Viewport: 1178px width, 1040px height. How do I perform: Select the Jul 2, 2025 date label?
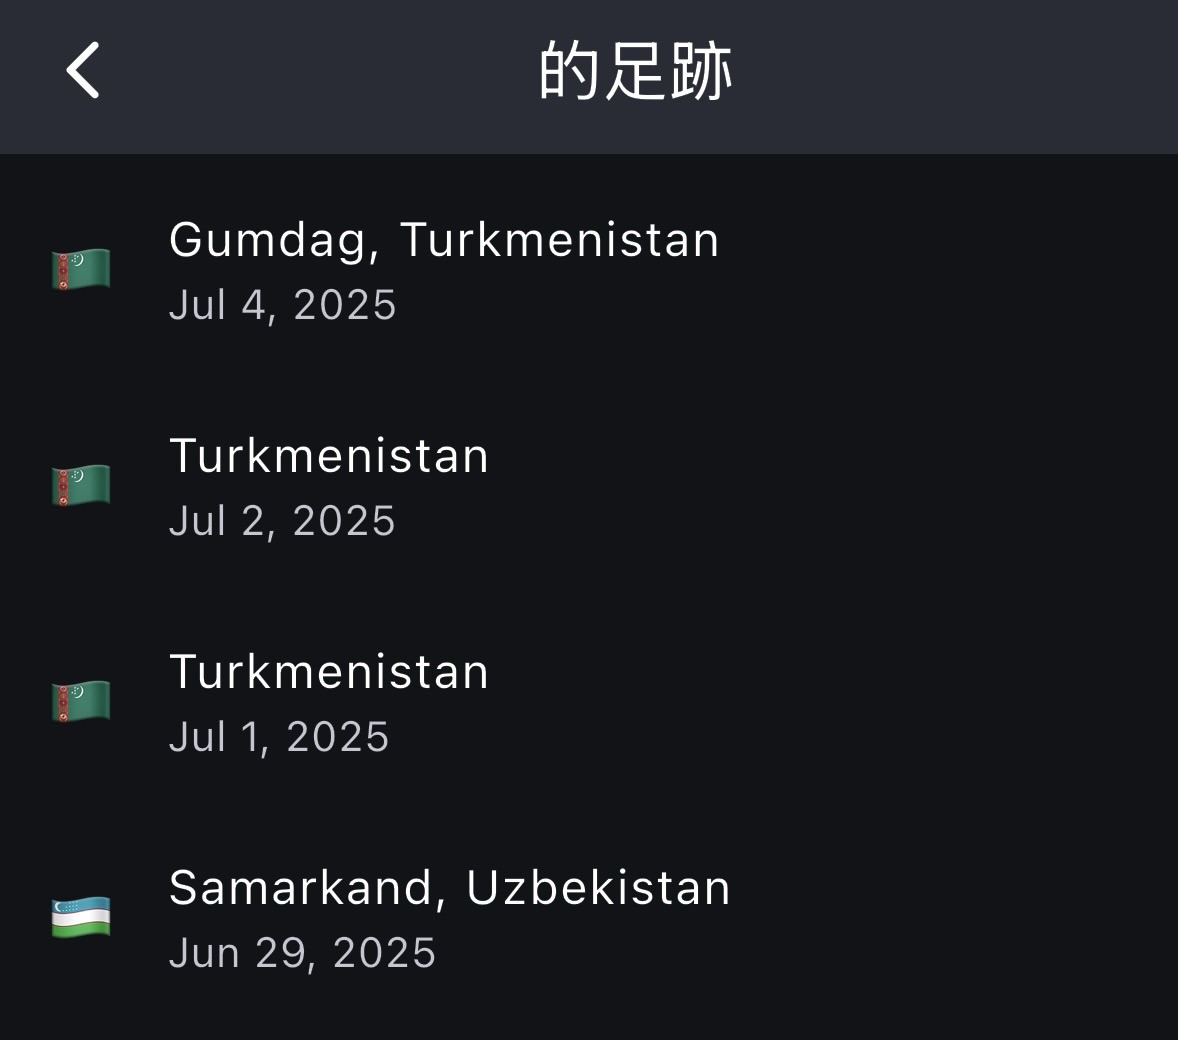282,521
